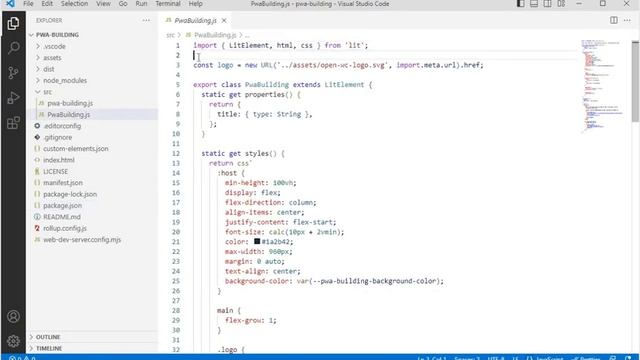Split the editor to the right

[x=613, y=20]
